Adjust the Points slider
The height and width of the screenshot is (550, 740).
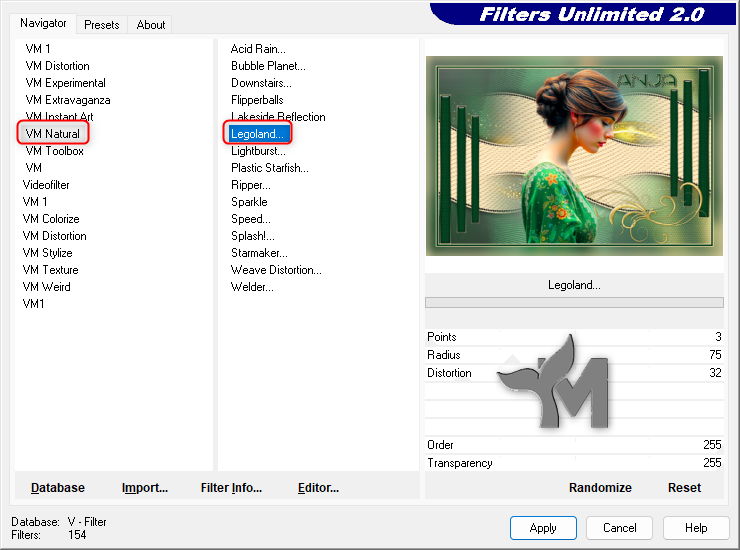574,337
